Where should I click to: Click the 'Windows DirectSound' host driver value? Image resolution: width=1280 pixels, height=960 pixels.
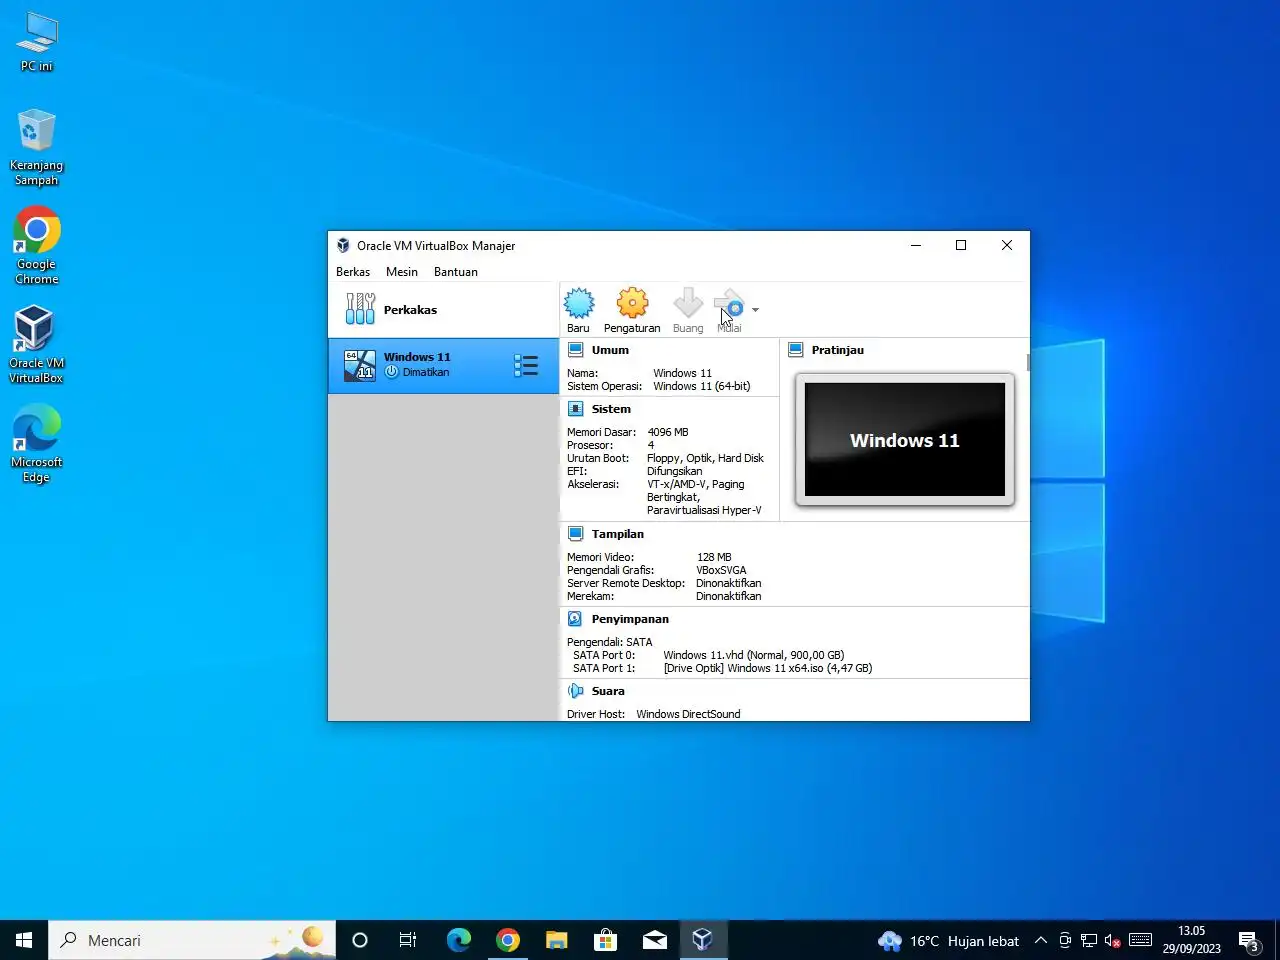point(689,714)
